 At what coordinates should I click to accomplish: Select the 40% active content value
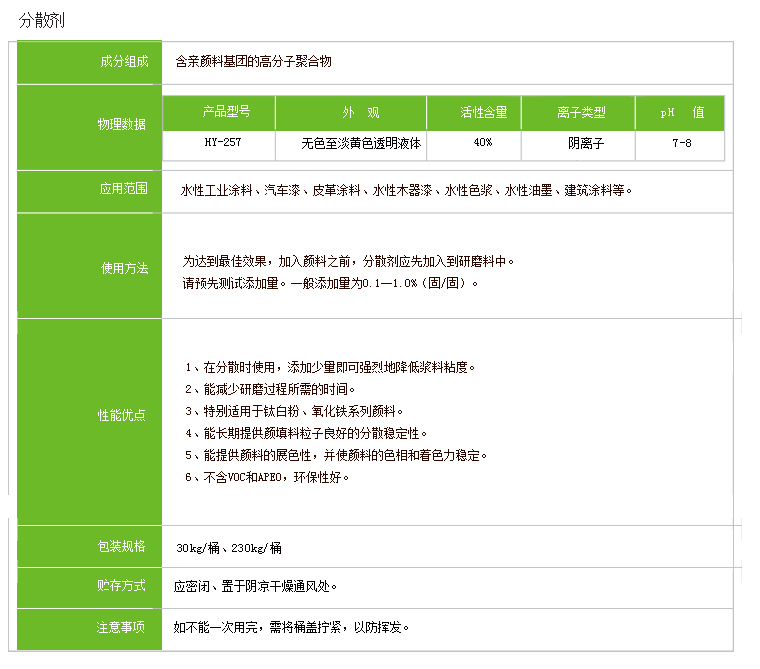point(483,143)
